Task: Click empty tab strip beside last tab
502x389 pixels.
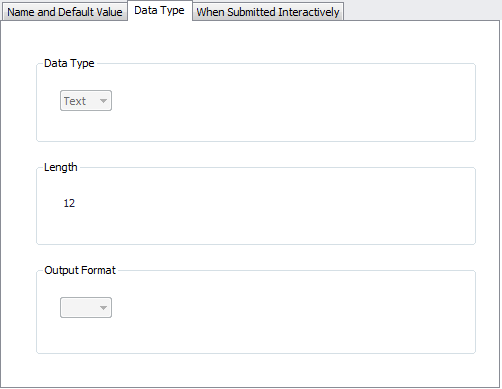Action: [422, 11]
